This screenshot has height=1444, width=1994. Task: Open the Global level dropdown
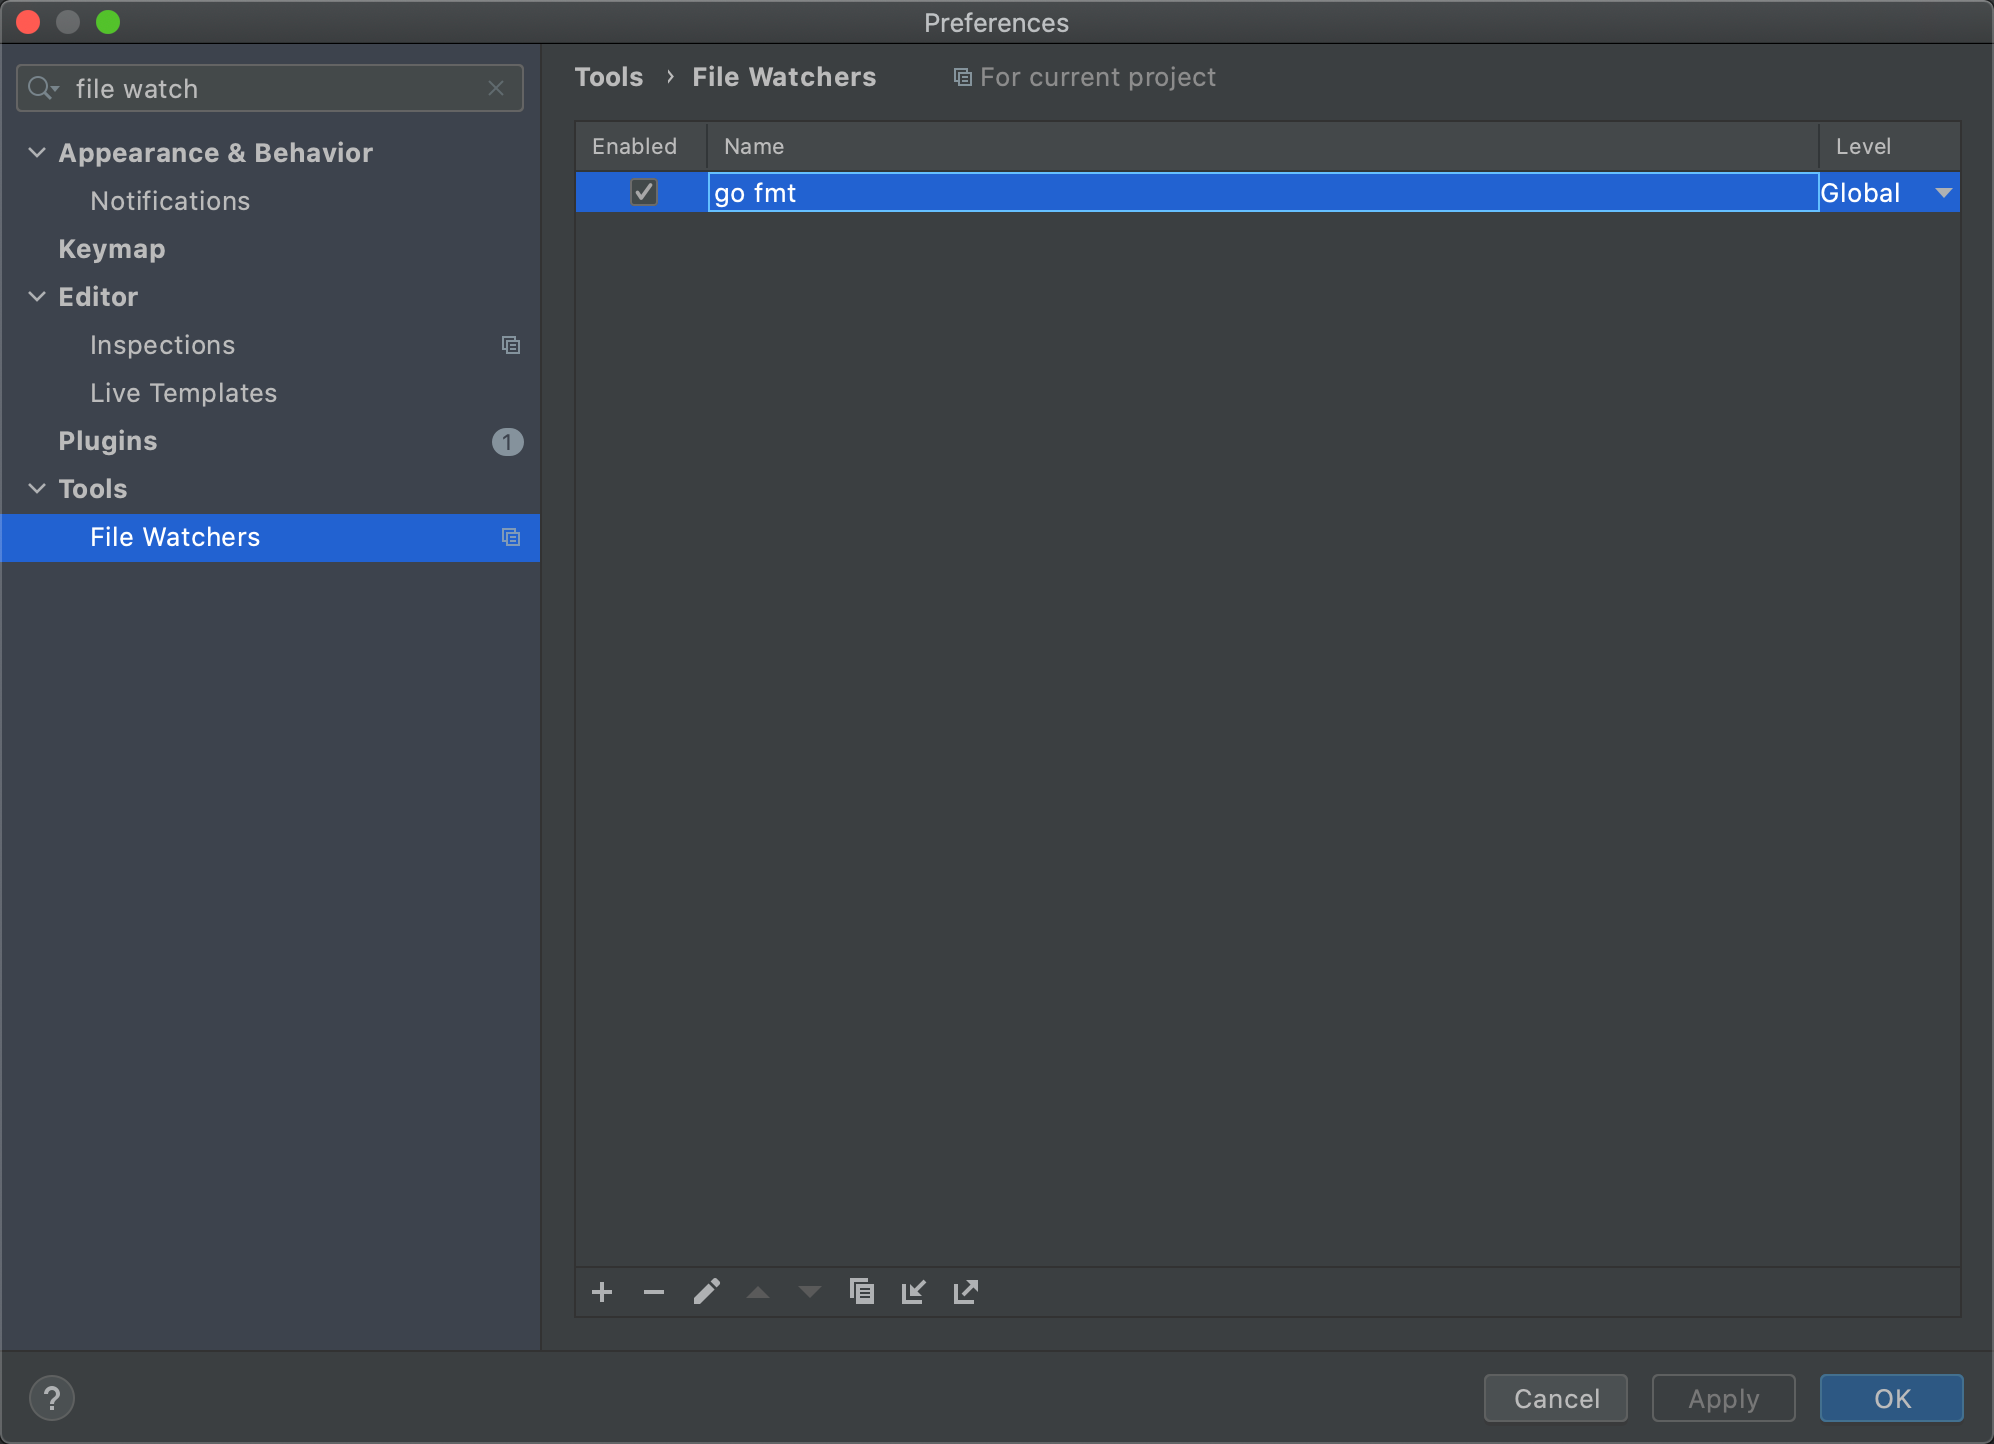[1943, 192]
